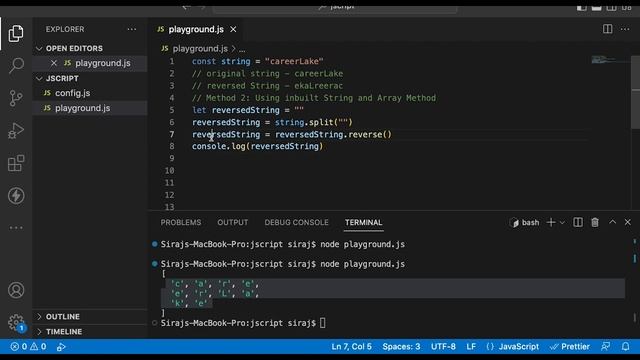Screen dimensions: 640x360
Task: Change end of line sequence LF
Action: coord(471,347)
